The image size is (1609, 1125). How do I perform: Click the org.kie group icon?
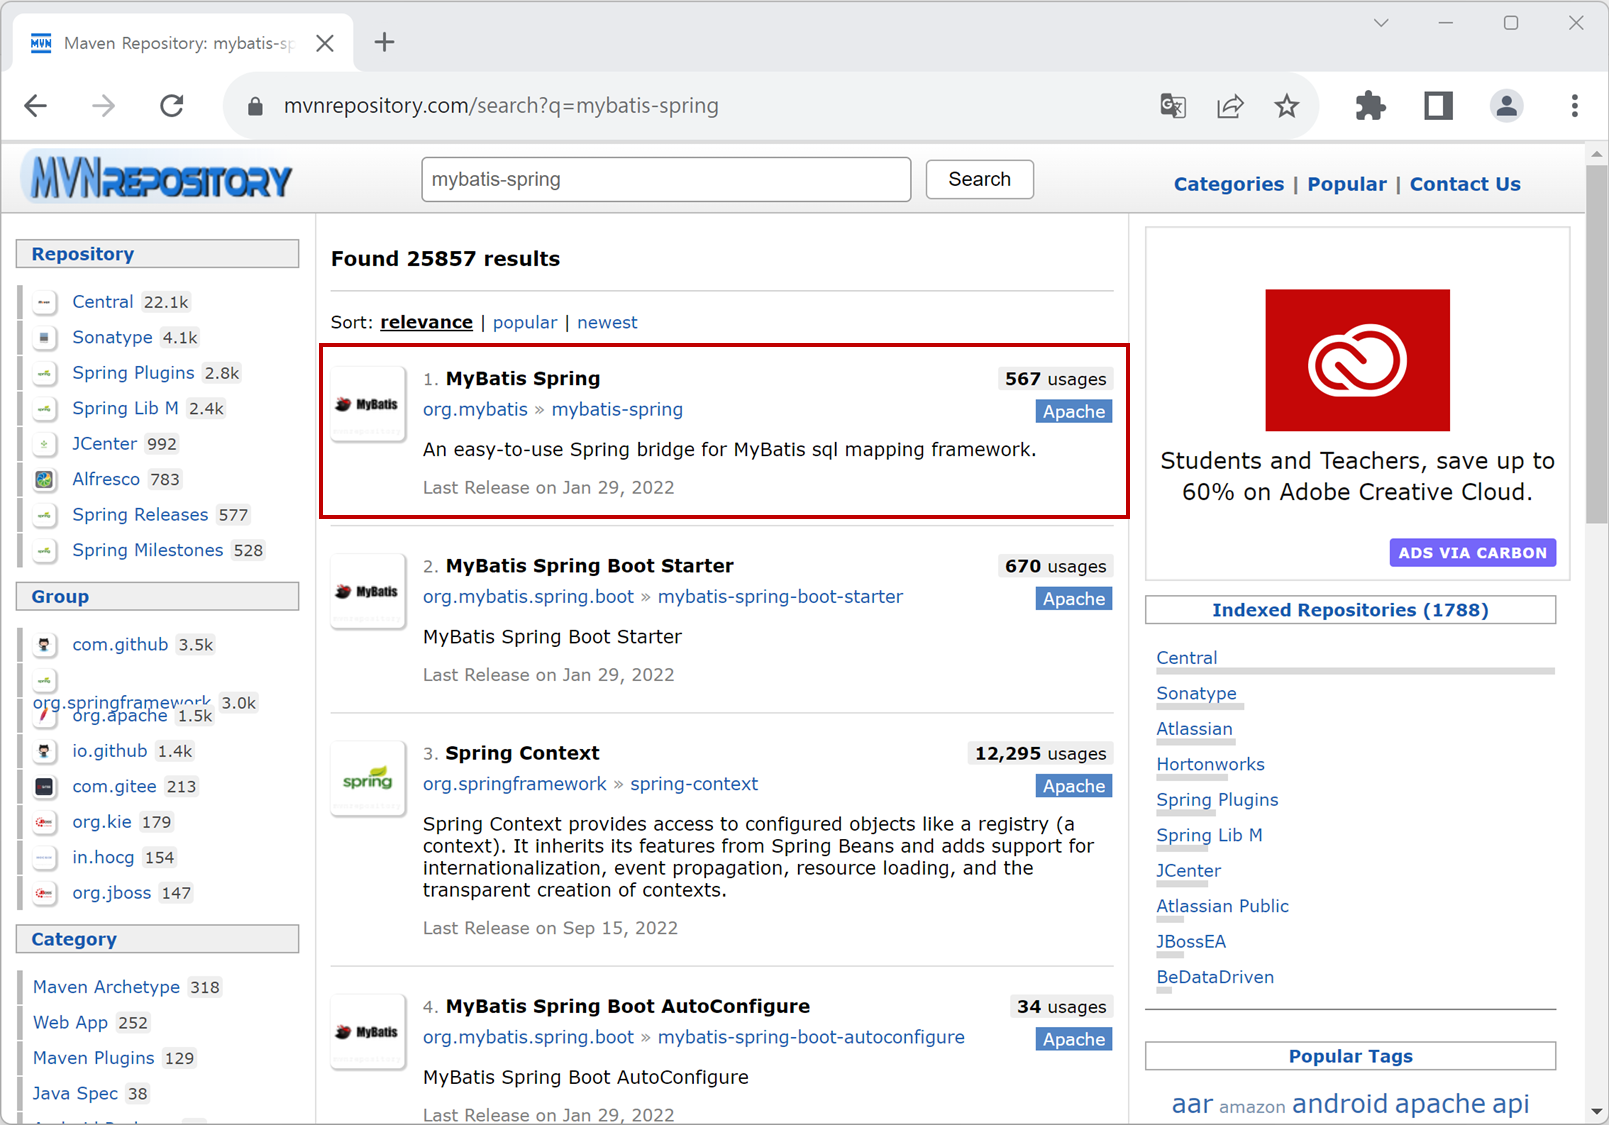click(44, 822)
